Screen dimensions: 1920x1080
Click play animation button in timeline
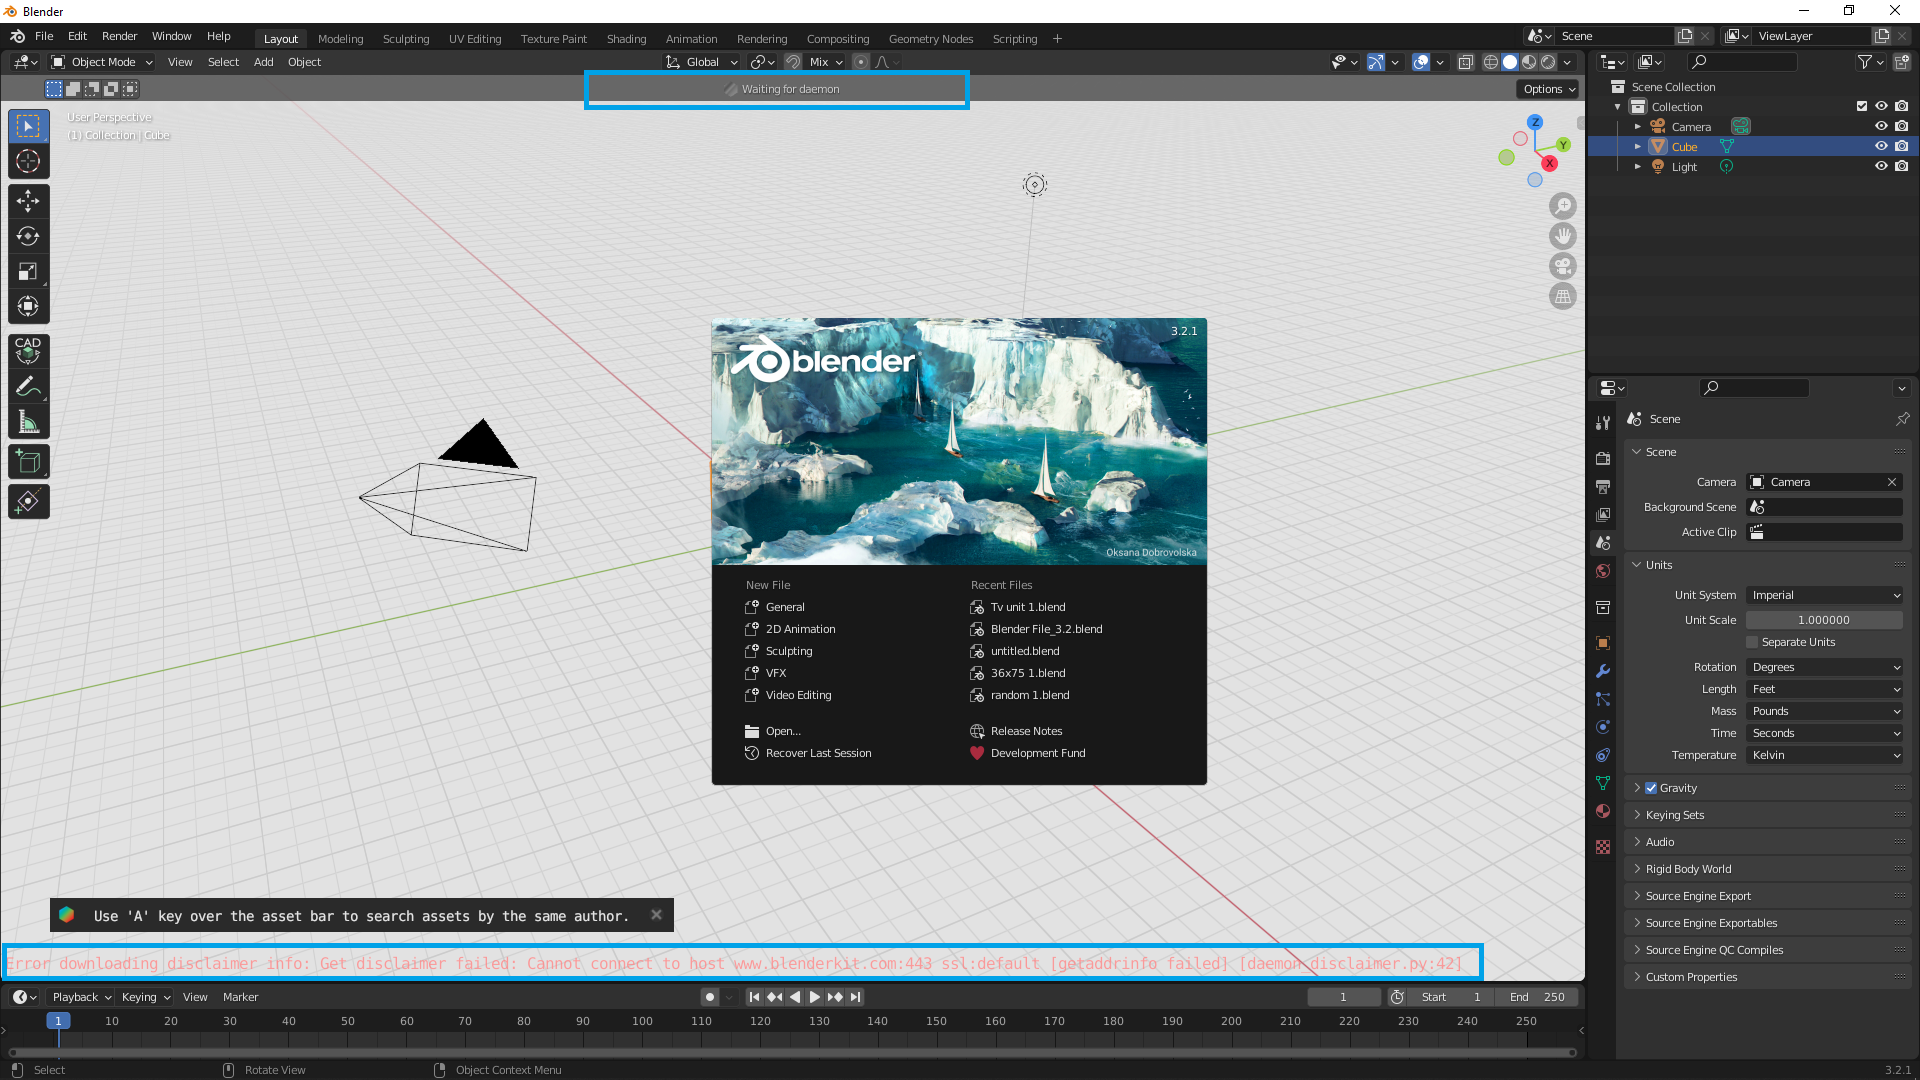point(814,997)
